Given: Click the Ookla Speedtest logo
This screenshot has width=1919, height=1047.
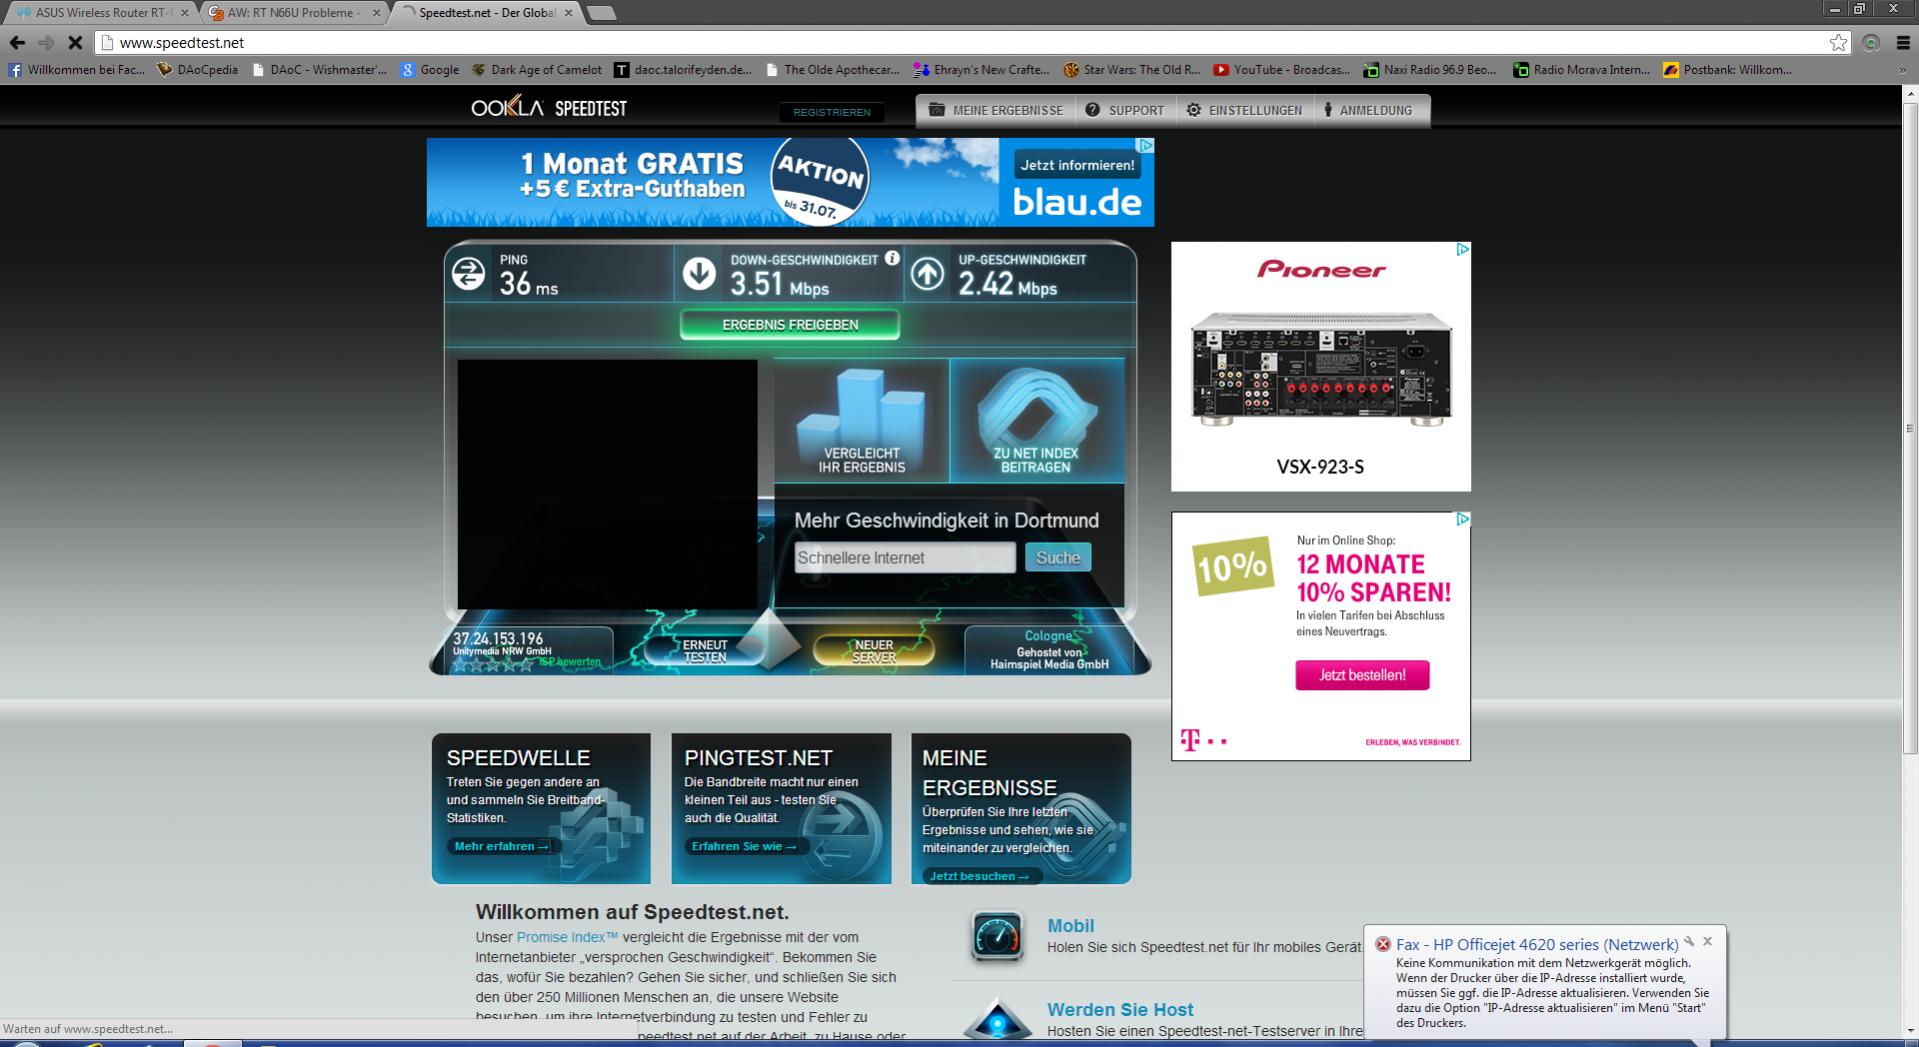Looking at the screenshot, I should [549, 108].
